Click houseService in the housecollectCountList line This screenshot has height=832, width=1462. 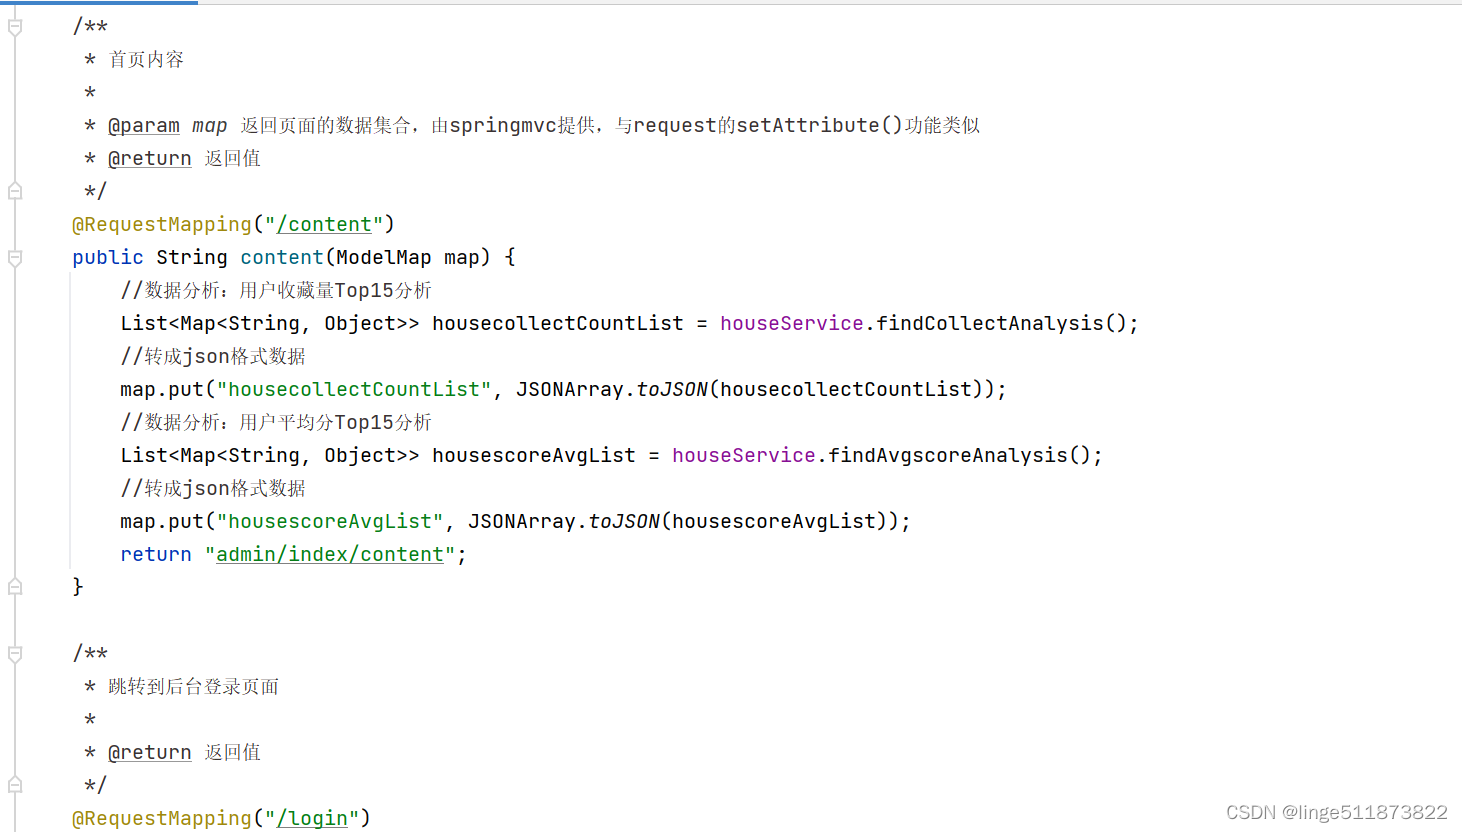[792, 324]
